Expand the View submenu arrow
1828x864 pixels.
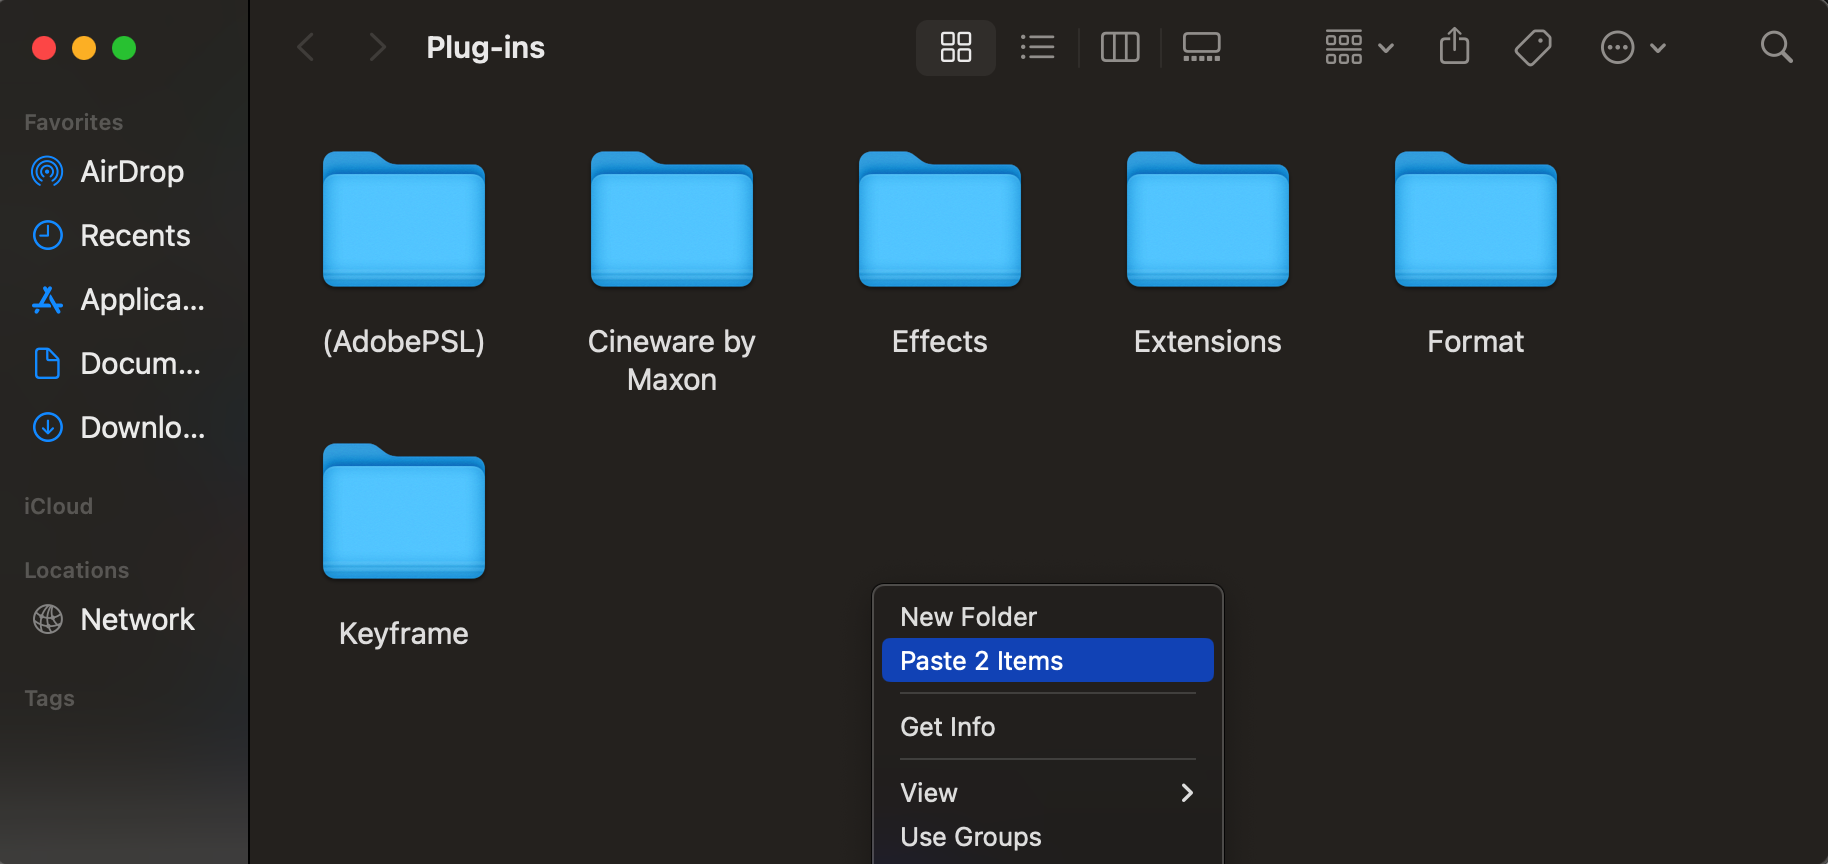1187,793
